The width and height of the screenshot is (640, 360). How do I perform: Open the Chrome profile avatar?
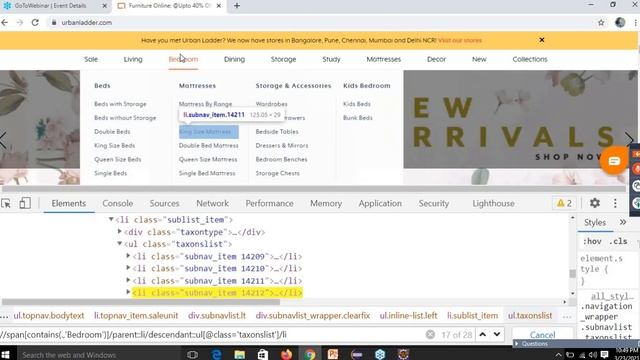pyautogui.click(x=620, y=22)
